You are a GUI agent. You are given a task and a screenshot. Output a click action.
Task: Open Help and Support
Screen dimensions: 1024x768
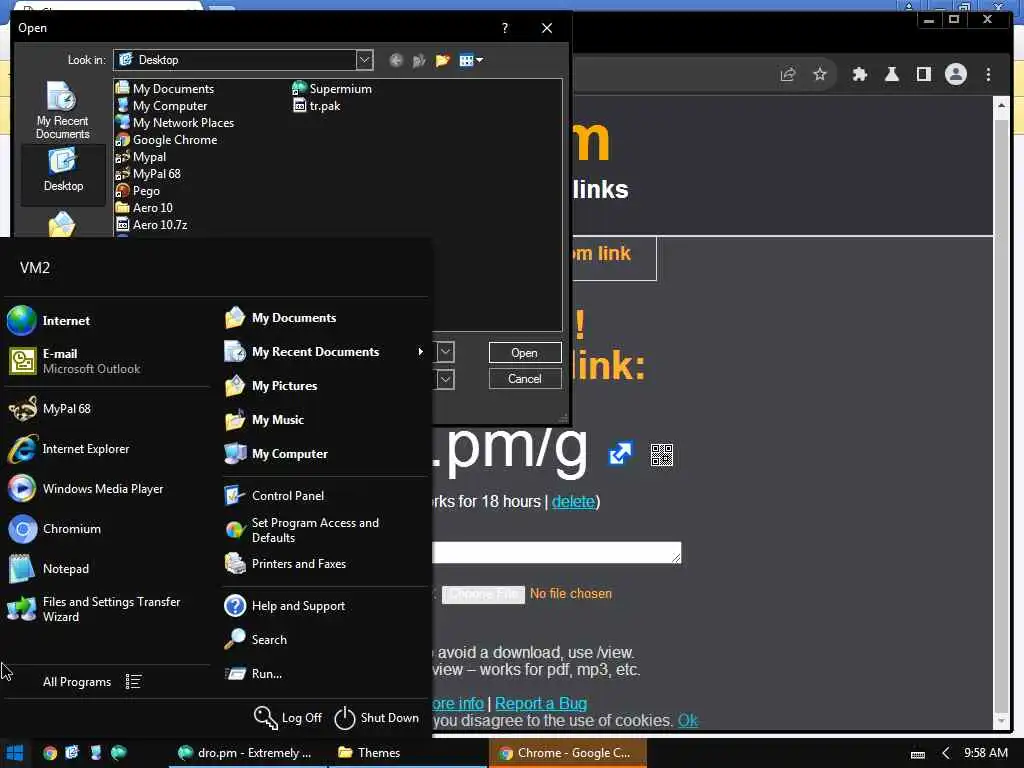285,606
